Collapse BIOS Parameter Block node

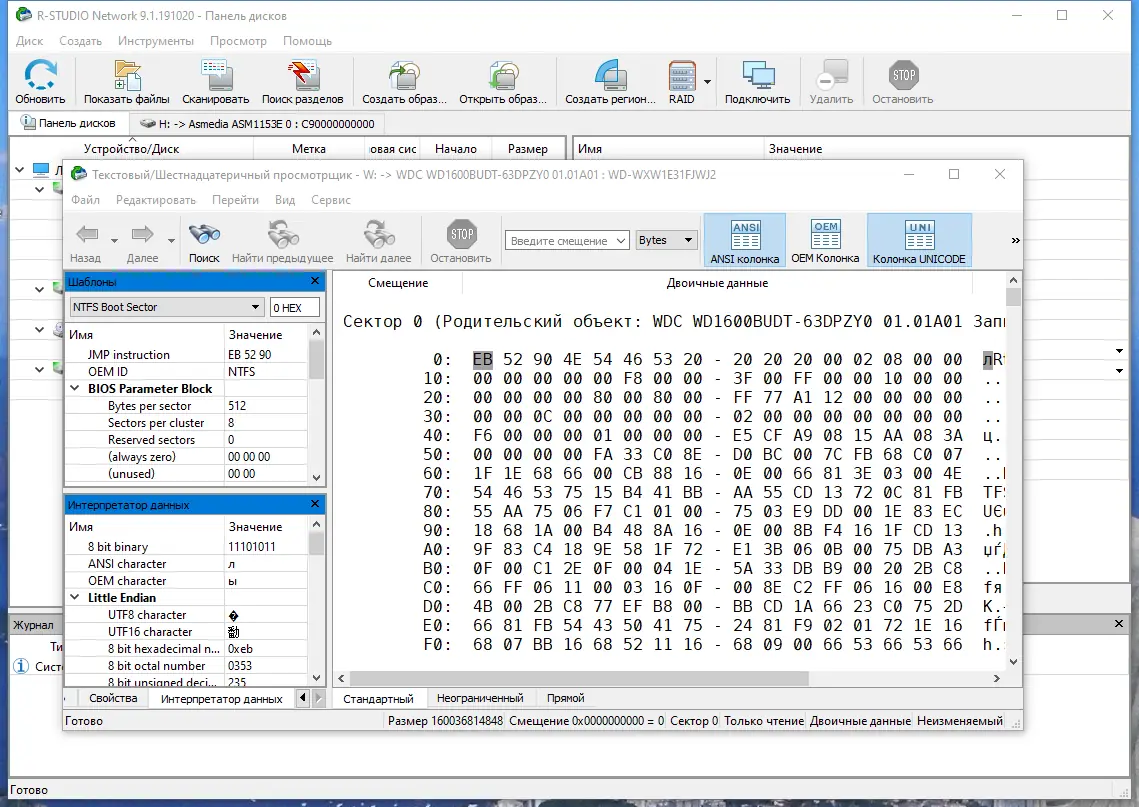74,389
